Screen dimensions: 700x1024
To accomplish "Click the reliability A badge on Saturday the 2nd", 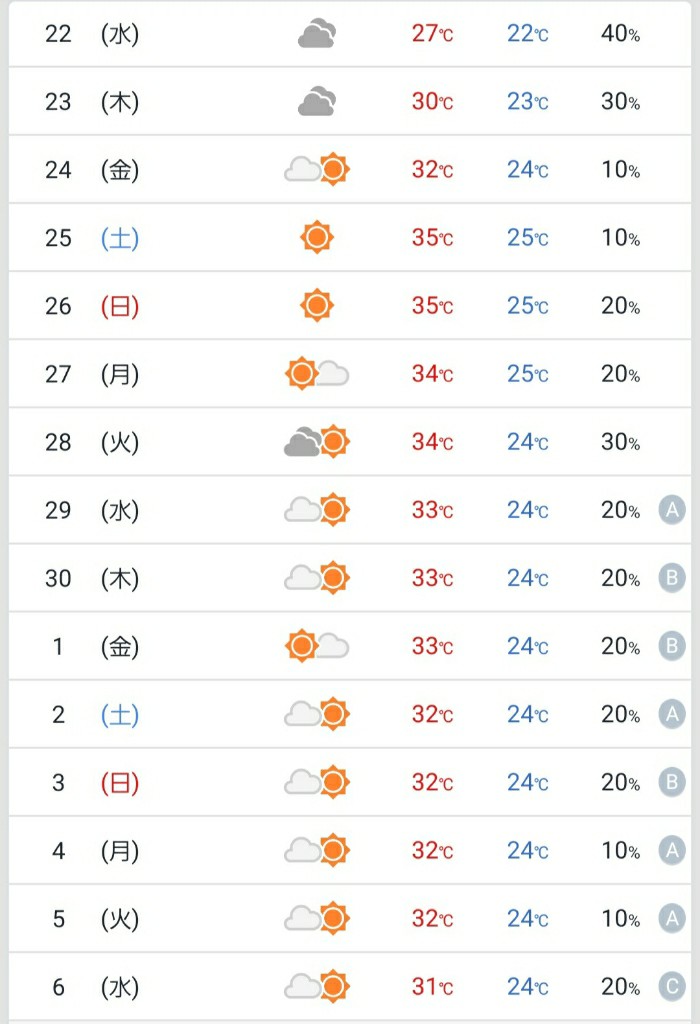I will 672,714.
